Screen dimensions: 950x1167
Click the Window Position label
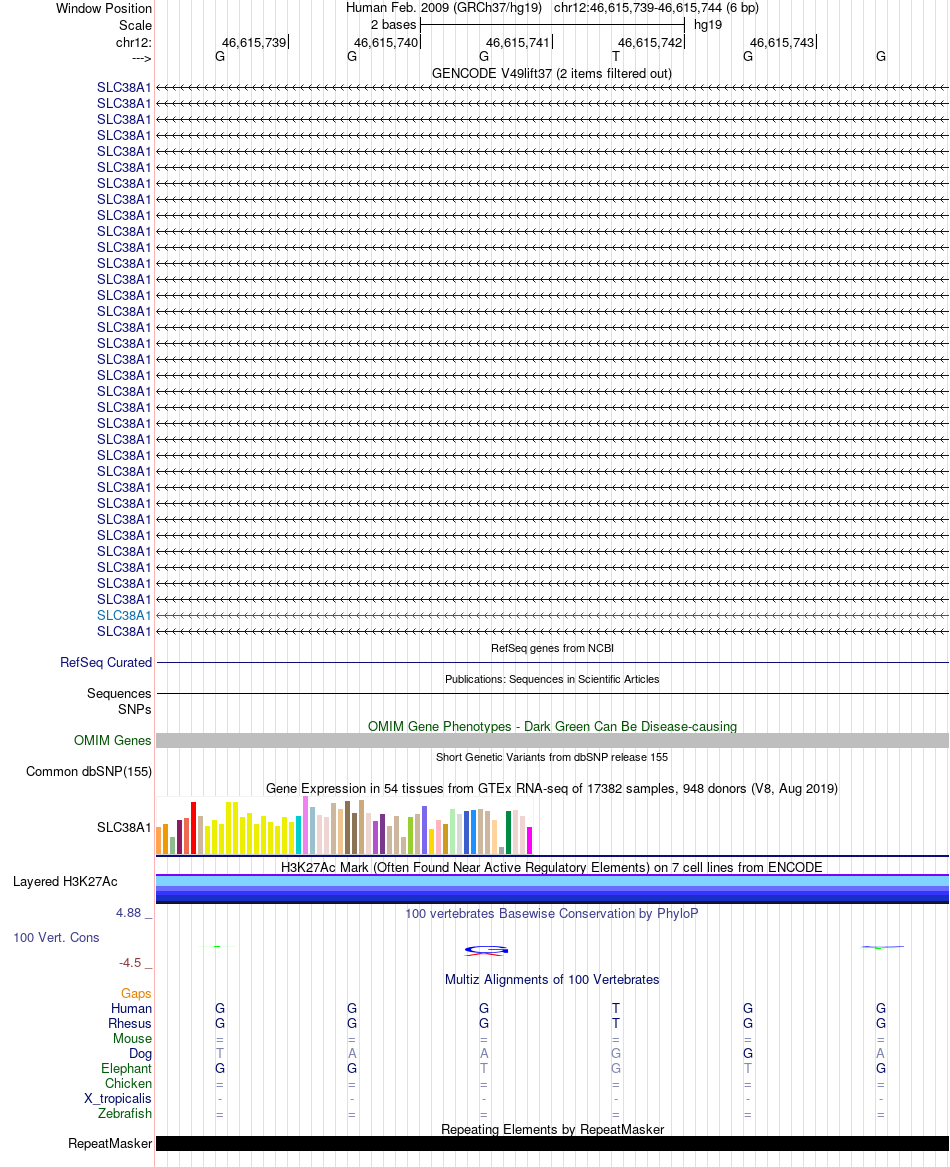(x=103, y=9)
